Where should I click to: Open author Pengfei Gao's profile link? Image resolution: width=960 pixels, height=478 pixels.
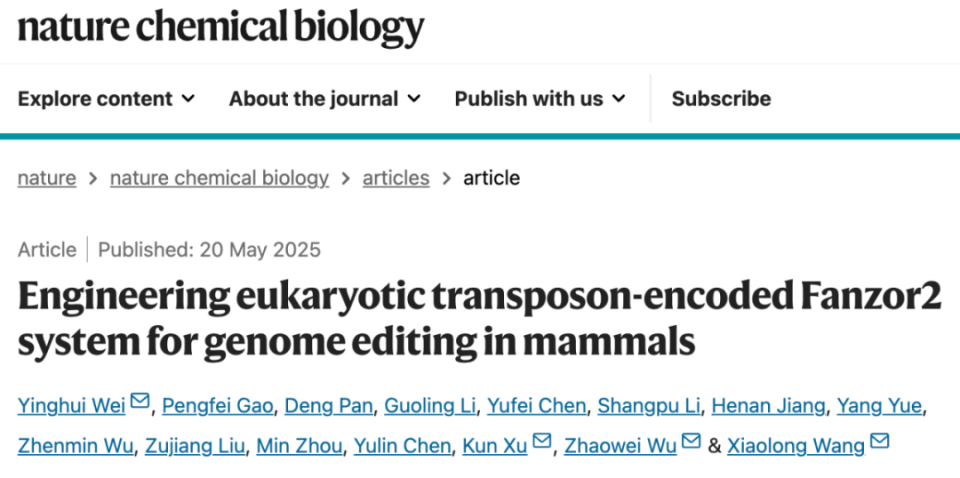point(217,406)
